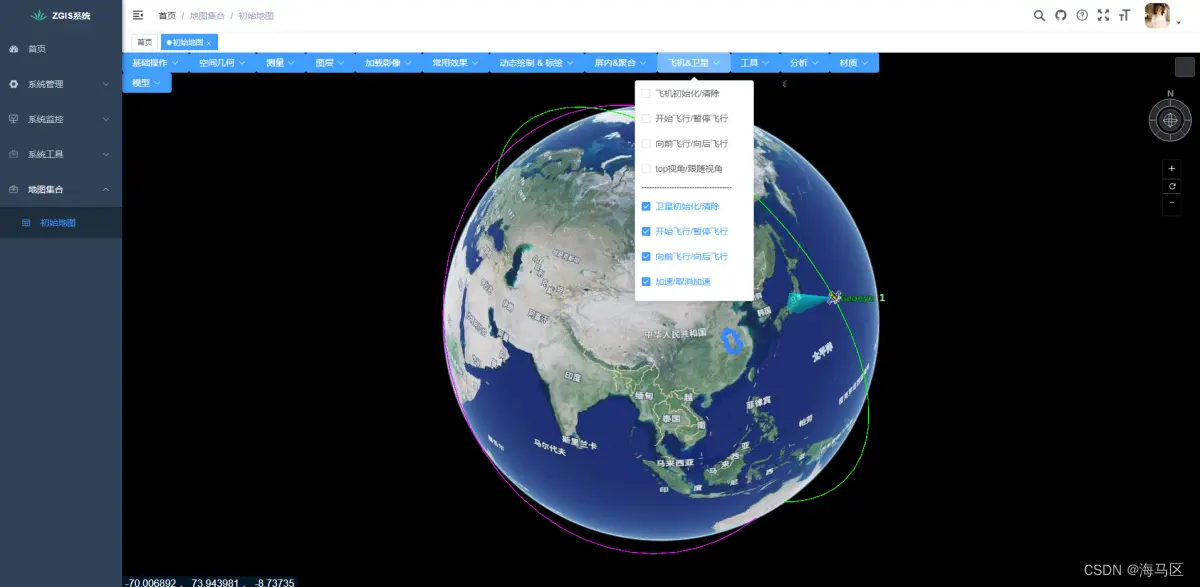
Task: Switch to the 初始地图 tab
Action: pyautogui.click(x=188, y=42)
